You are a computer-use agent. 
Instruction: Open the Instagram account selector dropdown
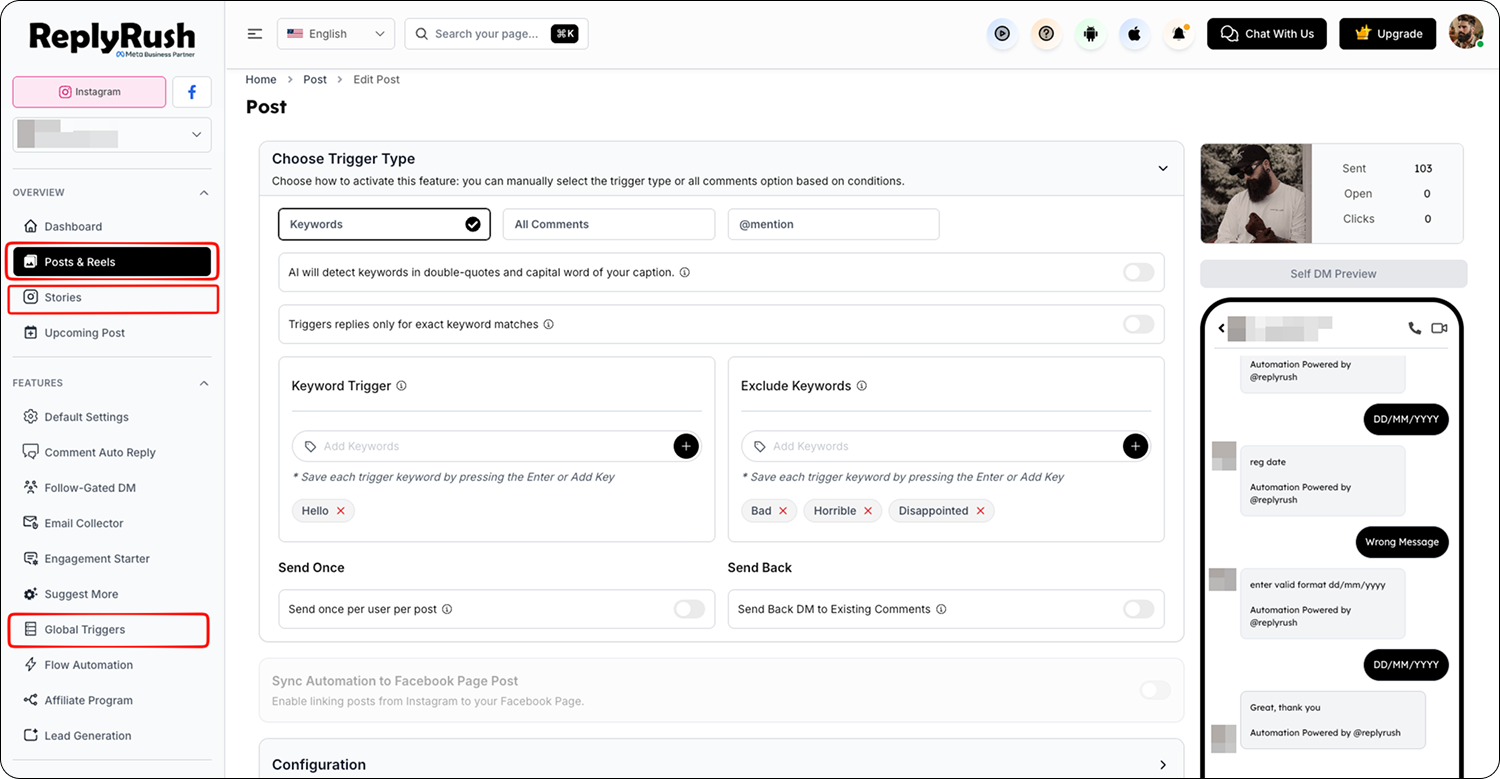(112, 135)
